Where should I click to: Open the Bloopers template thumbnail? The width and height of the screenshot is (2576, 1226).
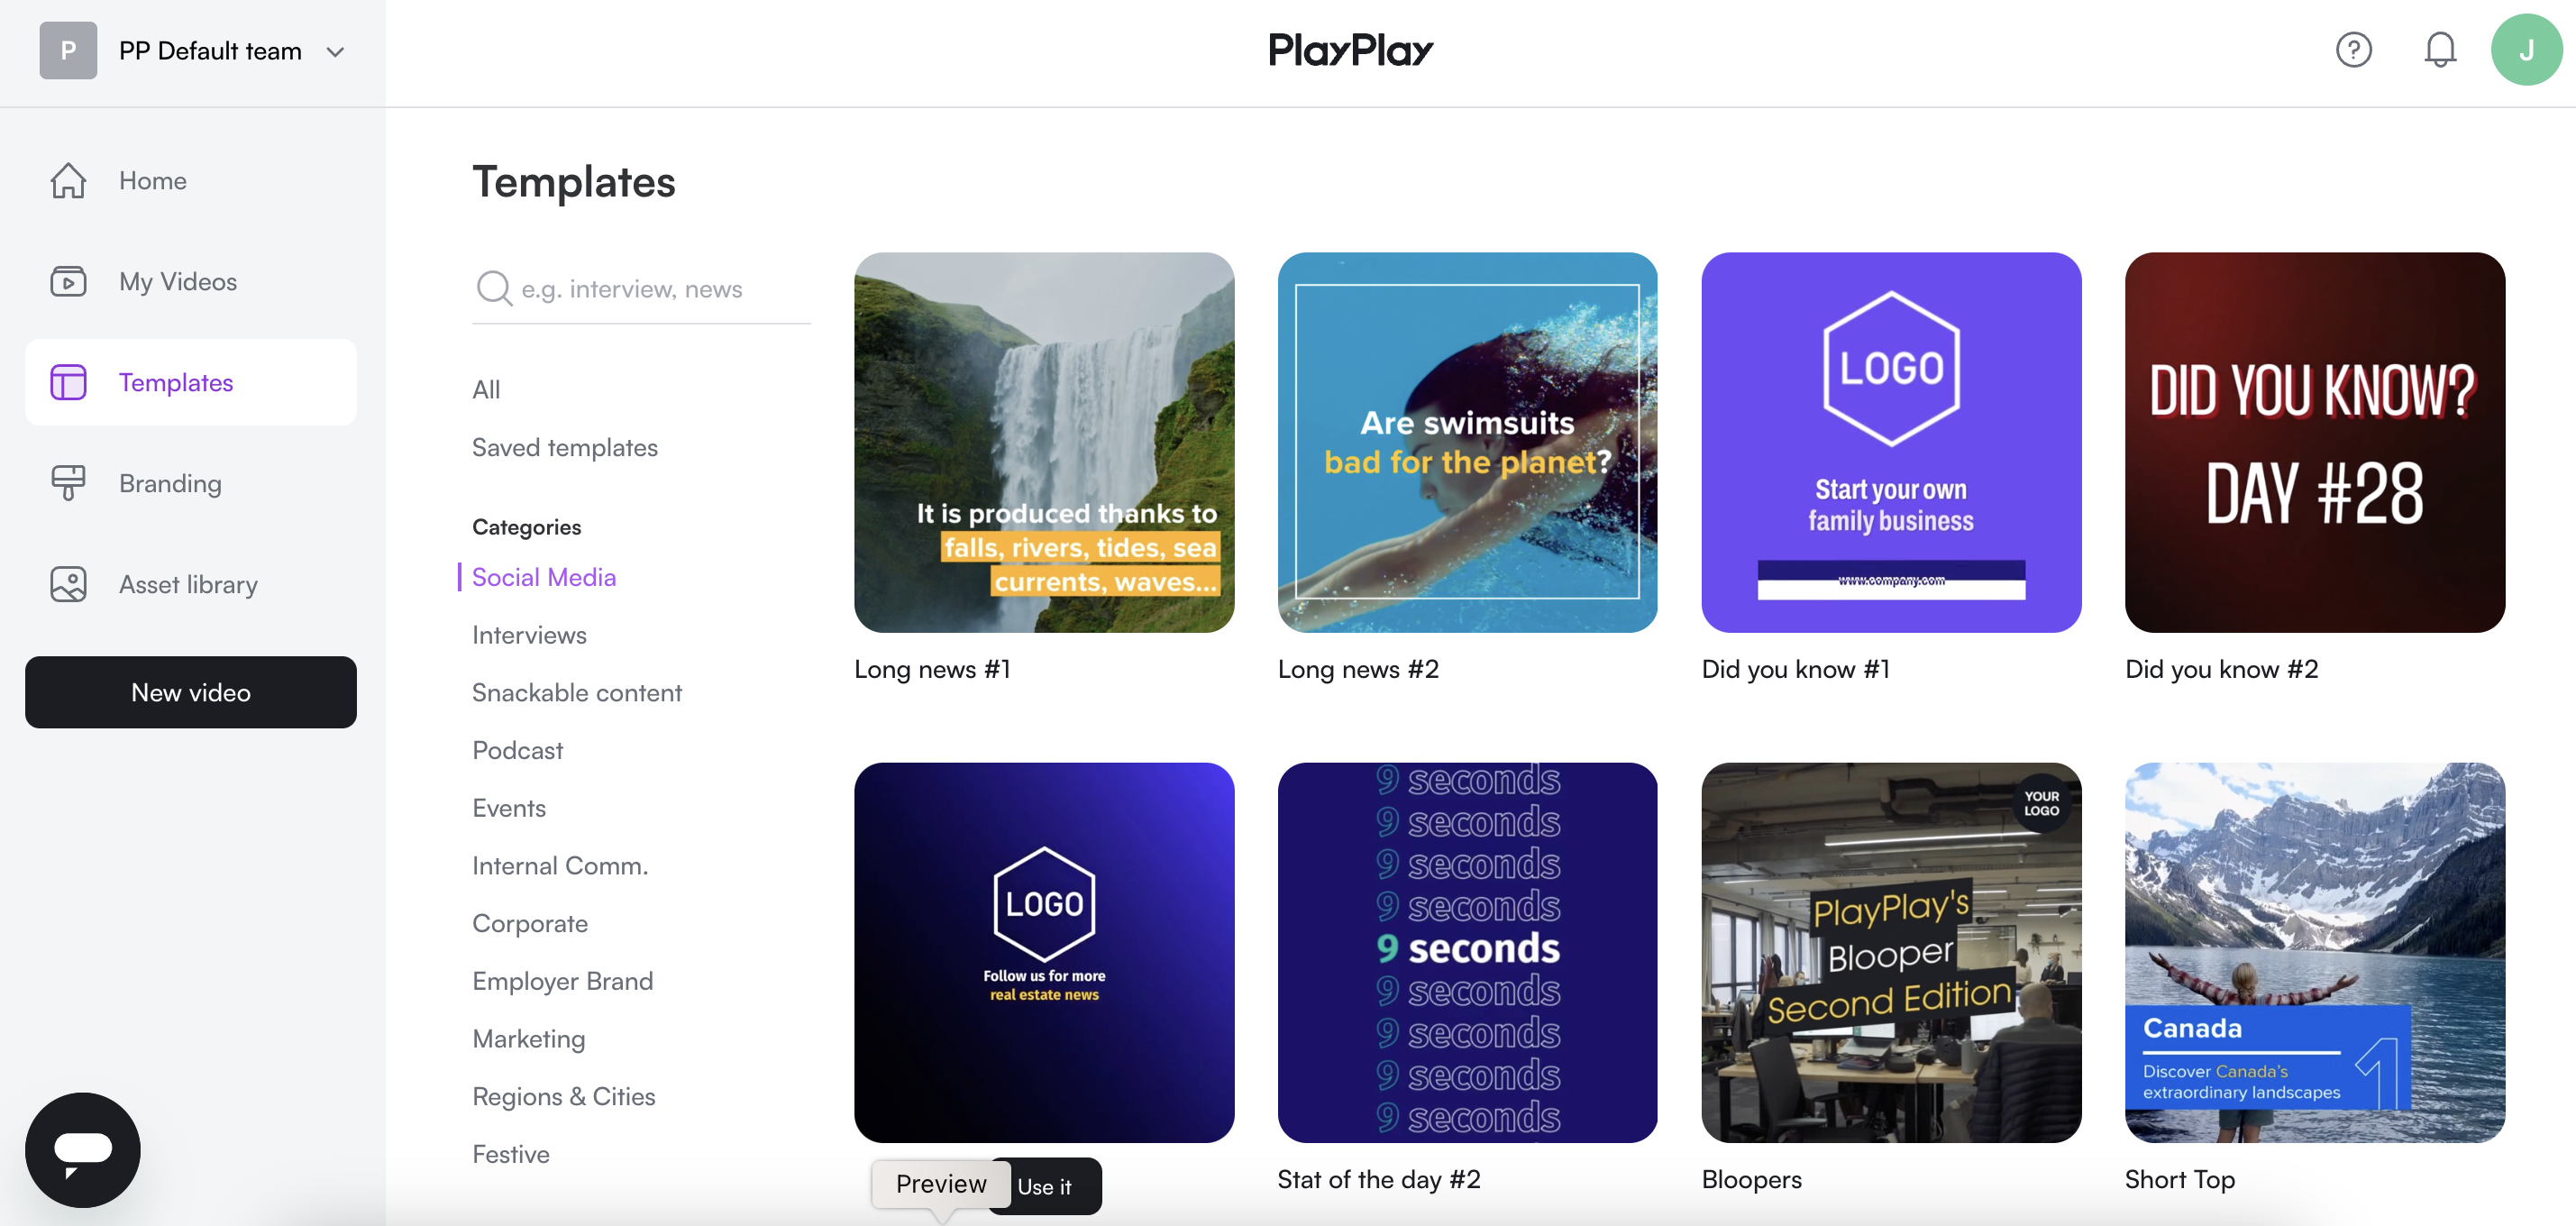(x=1890, y=952)
